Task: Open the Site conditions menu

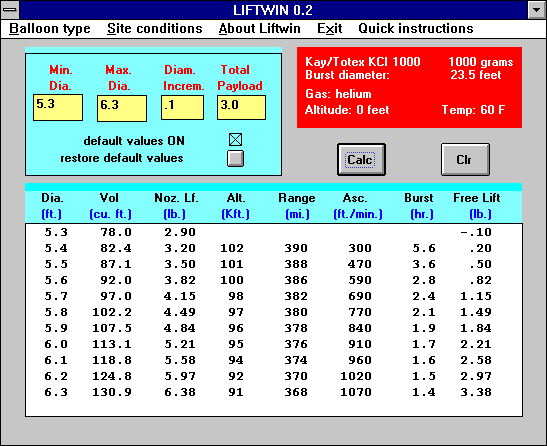Action: pyautogui.click(x=155, y=29)
